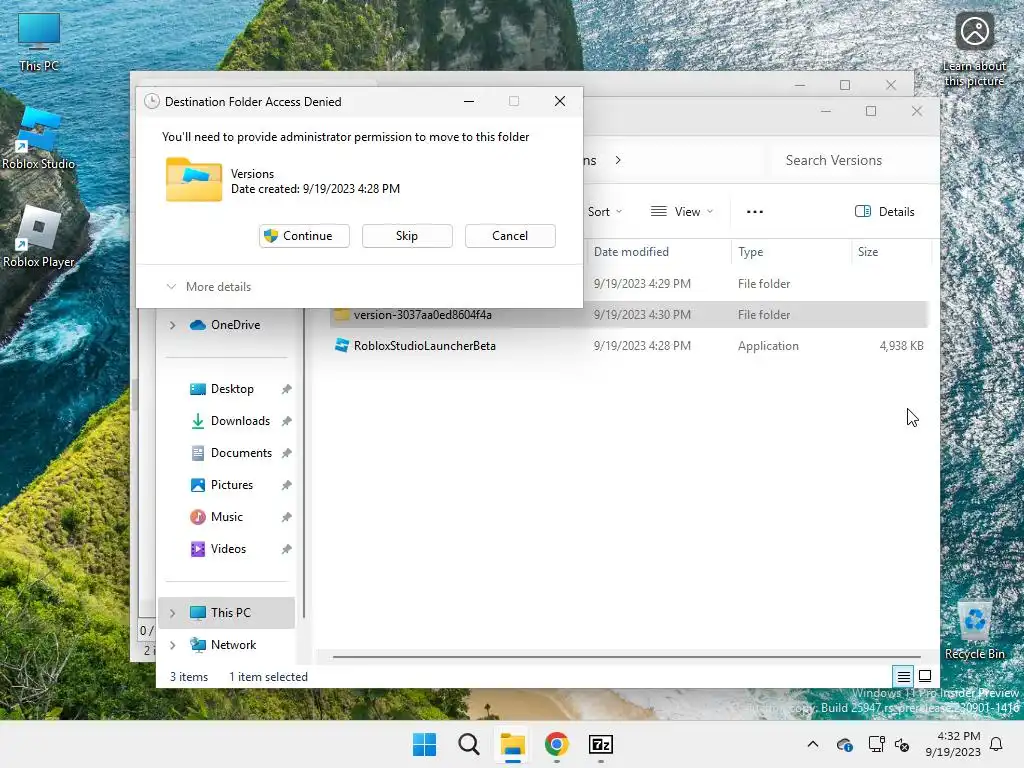Select This PC in navigation pane
Viewport: 1024px width, 768px height.
pyautogui.click(x=226, y=613)
